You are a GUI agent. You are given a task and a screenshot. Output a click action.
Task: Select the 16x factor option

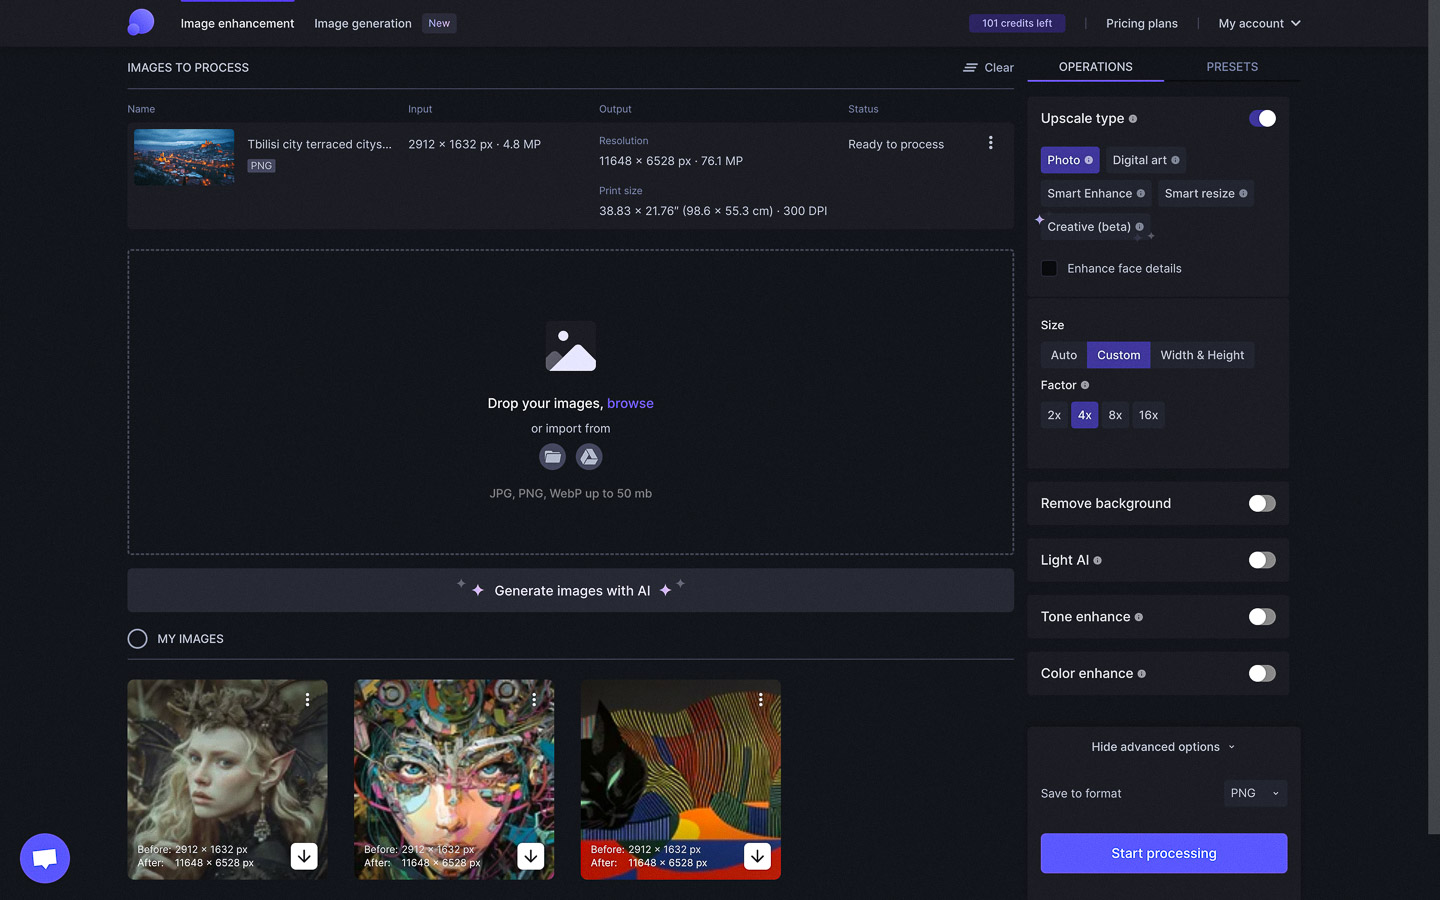point(1148,415)
